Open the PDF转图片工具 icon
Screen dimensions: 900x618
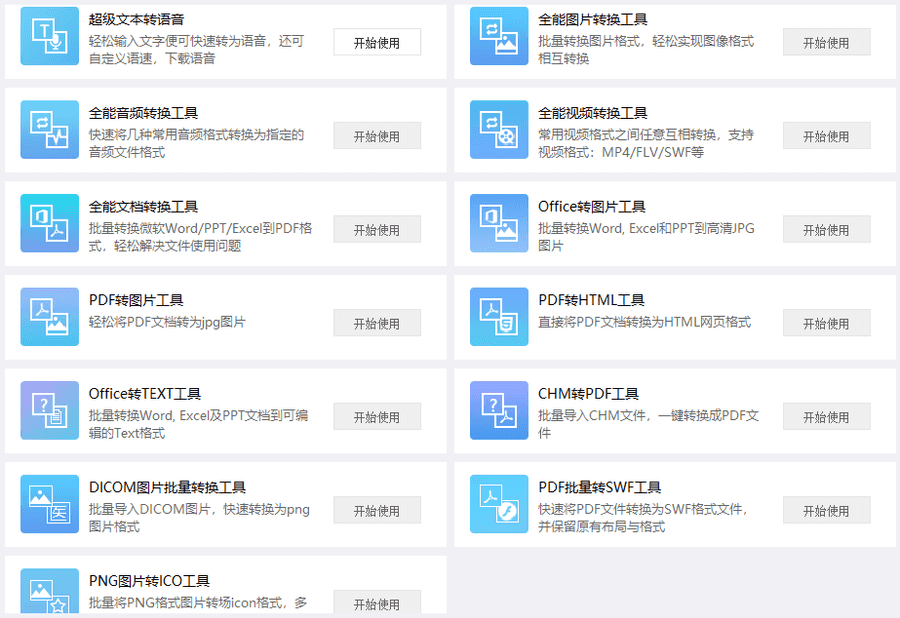(49, 317)
